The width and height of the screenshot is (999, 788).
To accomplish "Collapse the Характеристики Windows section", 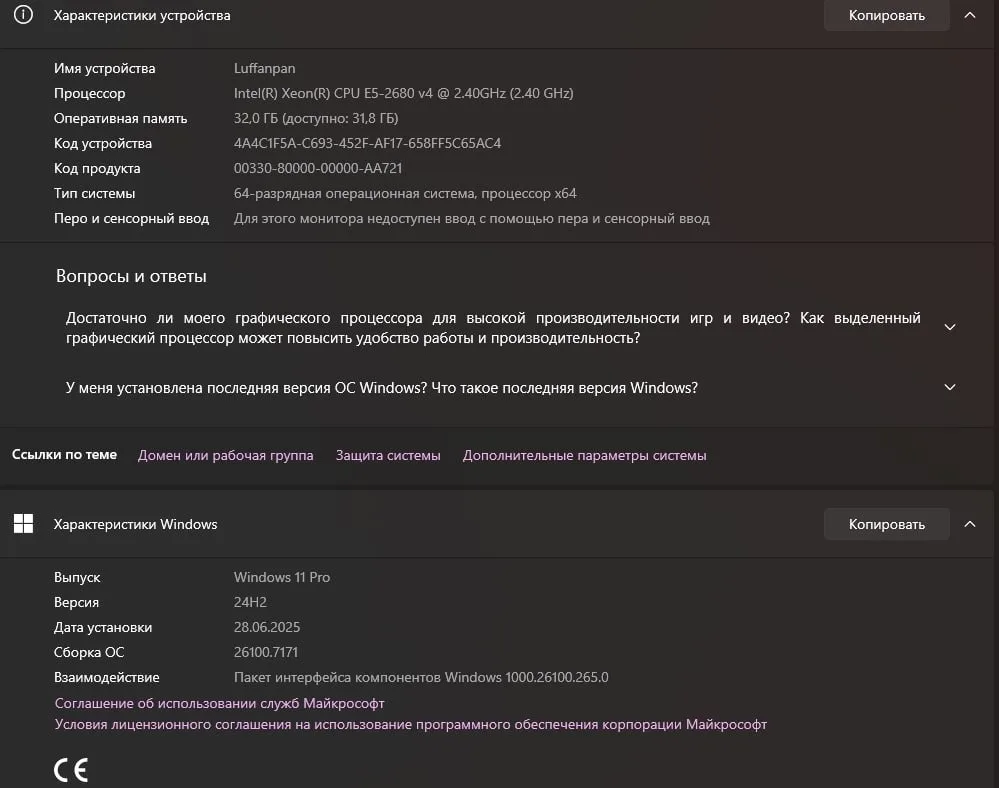I will 969,524.
